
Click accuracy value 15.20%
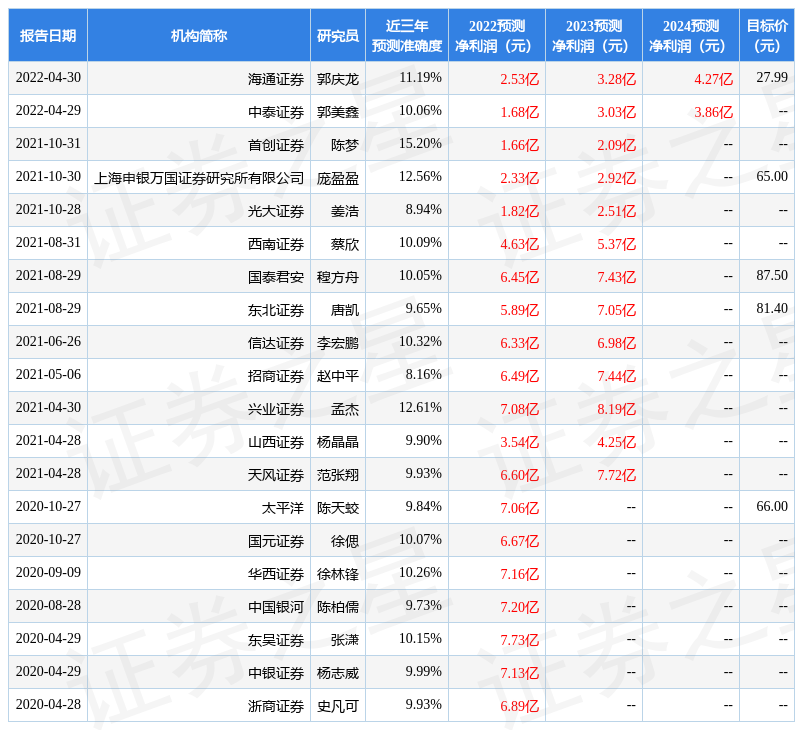point(420,143)
